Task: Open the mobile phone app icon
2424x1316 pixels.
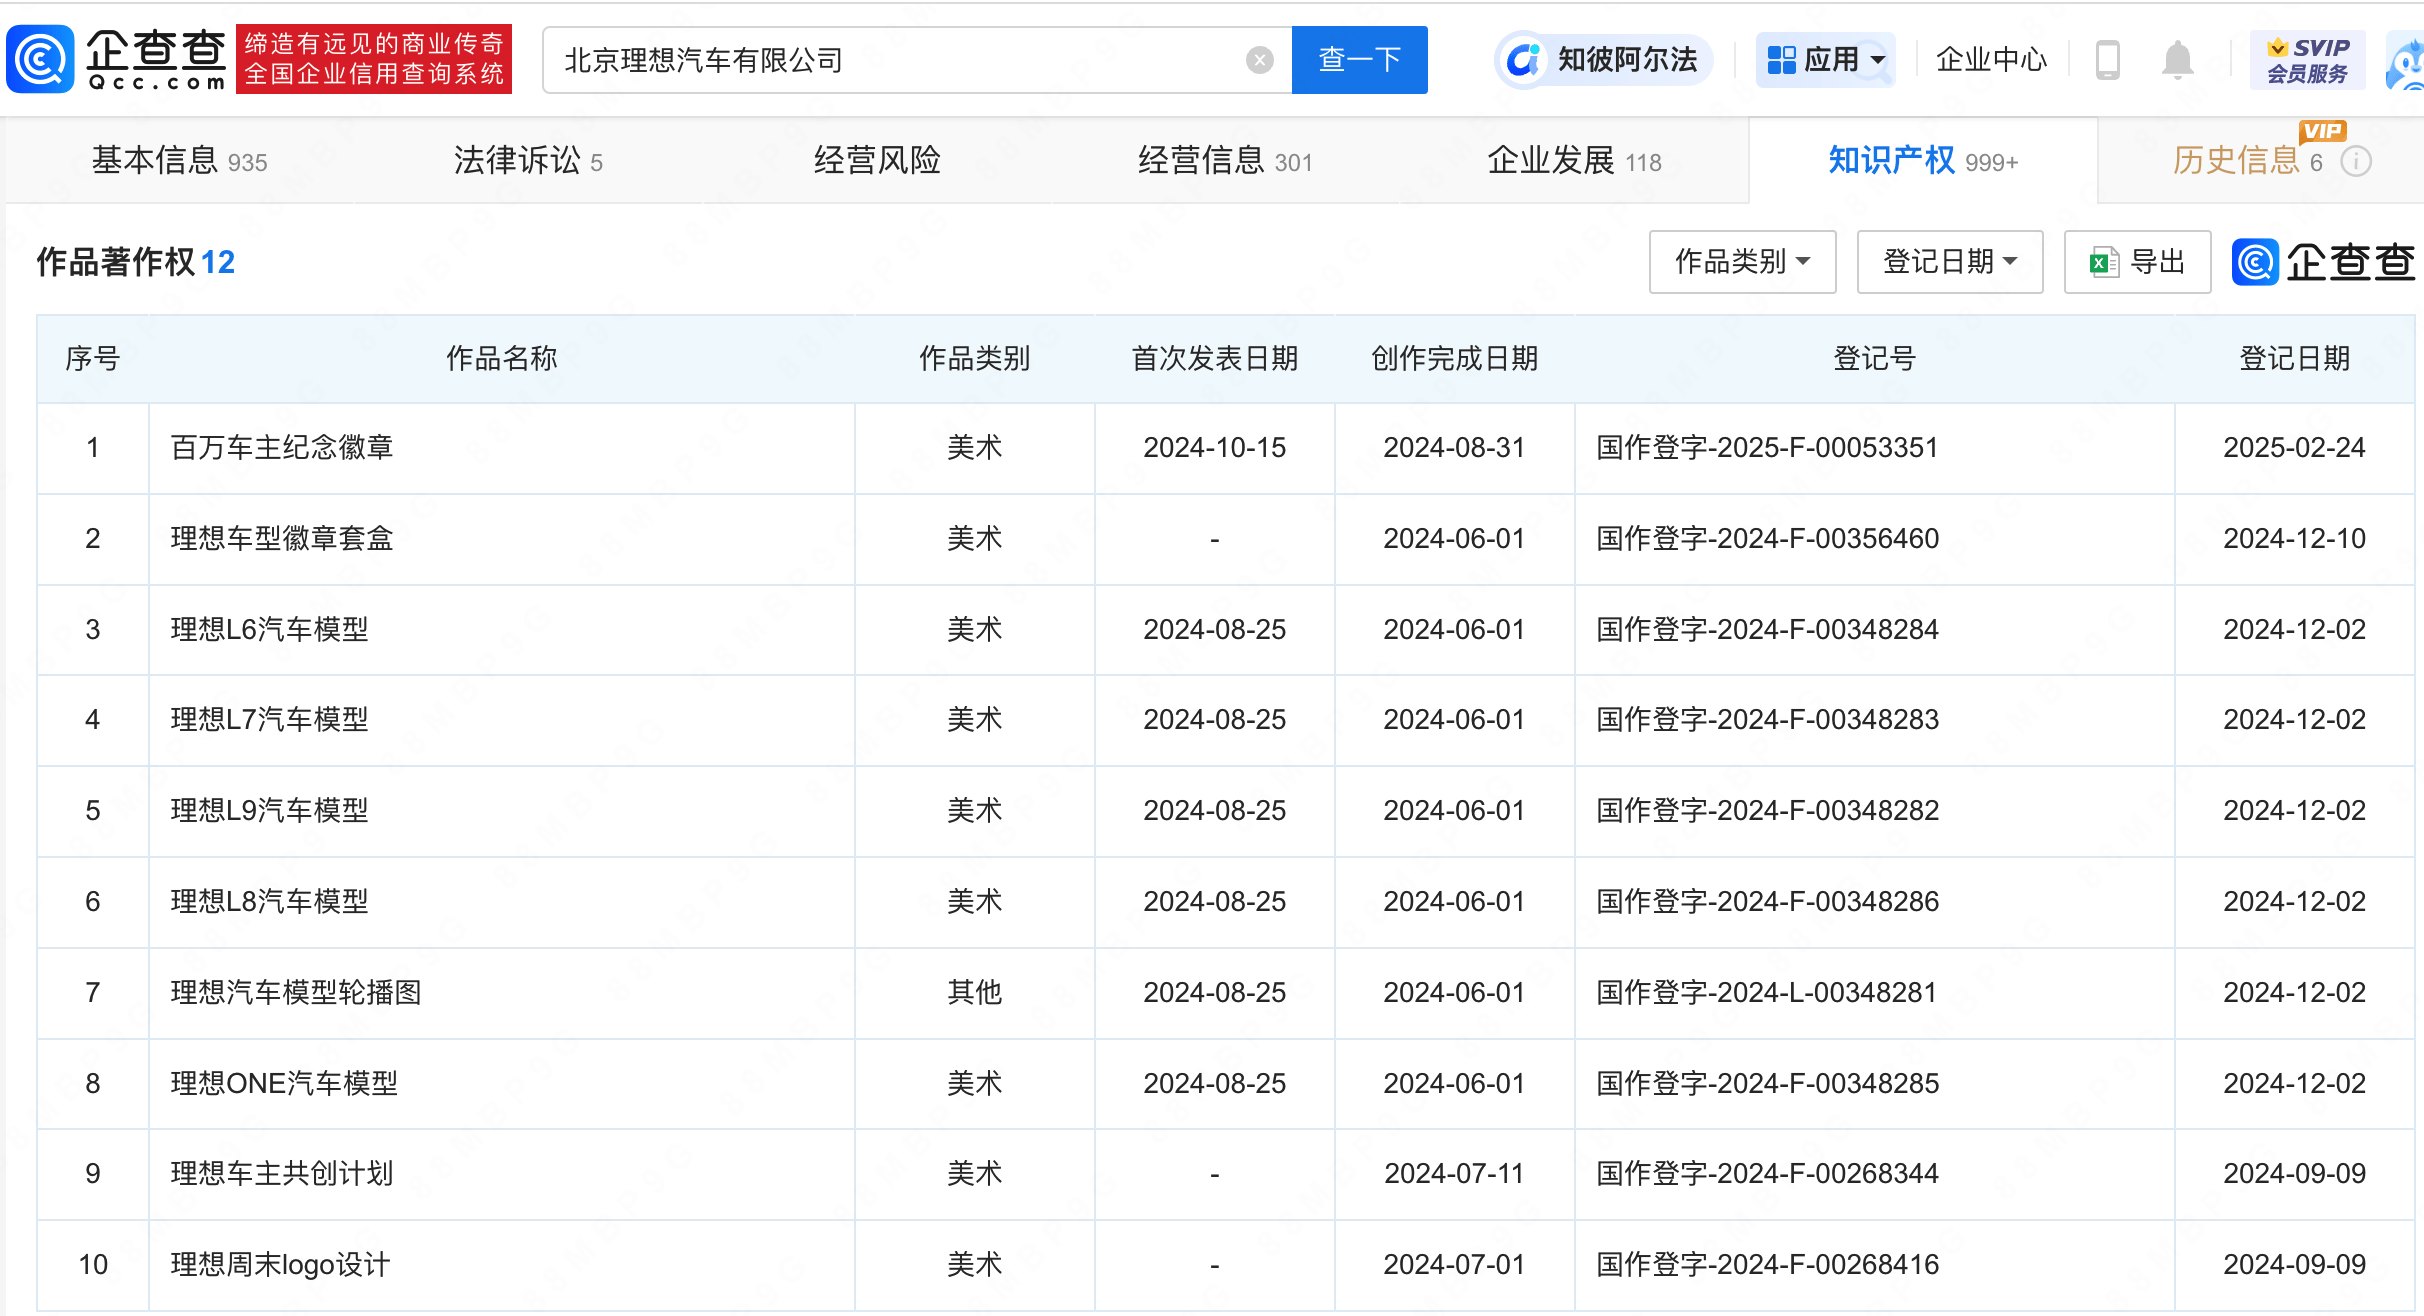Action: pyautogui.click(x=2107, y=60)
